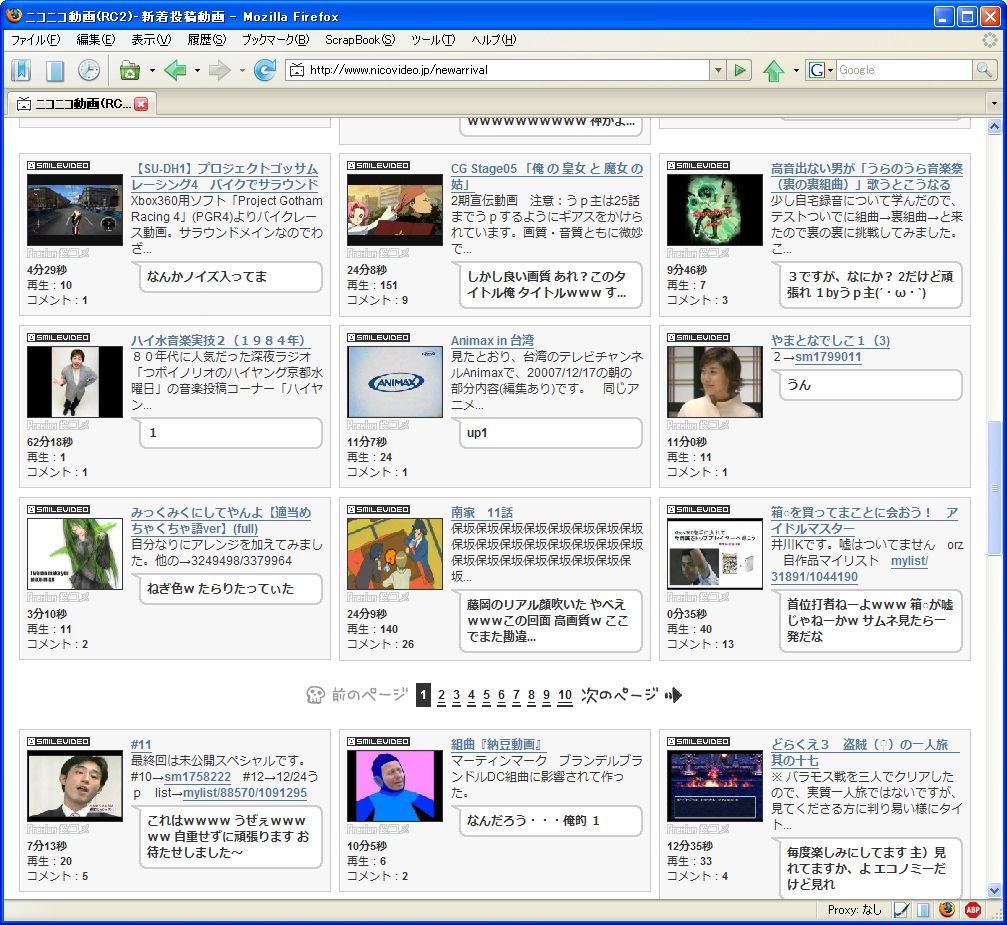Open the 組曲『納豆動画』 link
Viewport: 1007px width, 925px height.
[497, 744]
